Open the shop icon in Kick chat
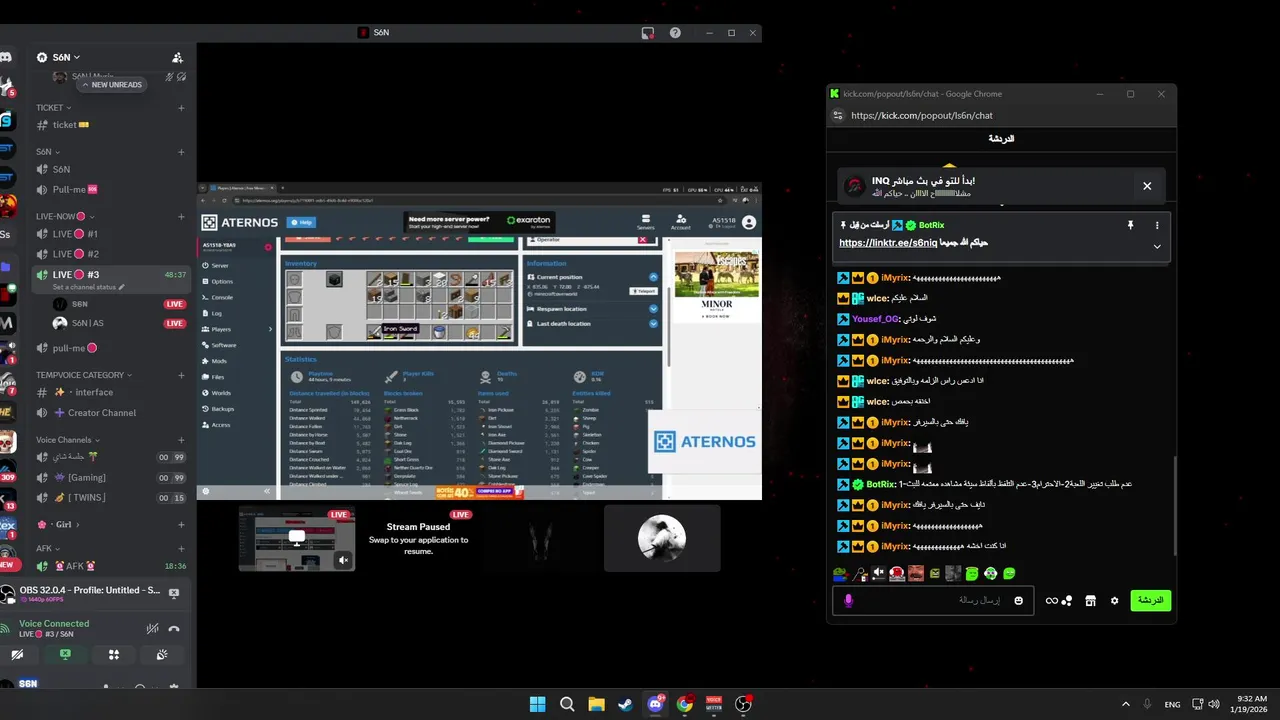This screenshot has width=1280, height=720. (x=1090, y=601)
